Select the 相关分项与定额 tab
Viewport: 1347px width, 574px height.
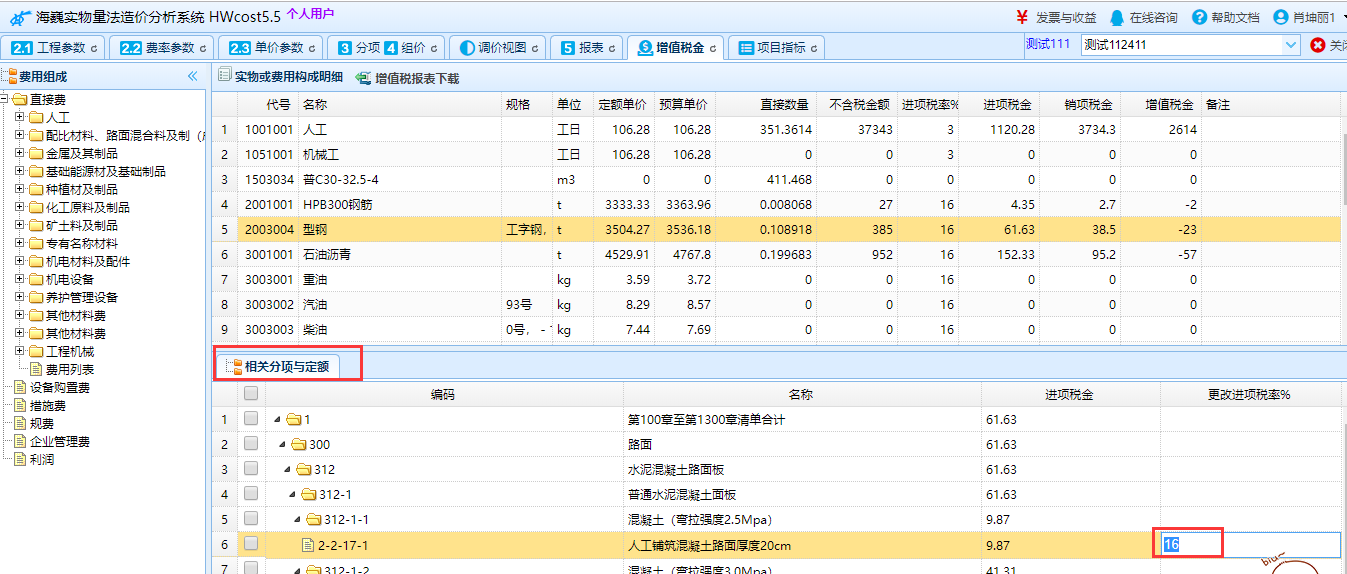[278, 367]
